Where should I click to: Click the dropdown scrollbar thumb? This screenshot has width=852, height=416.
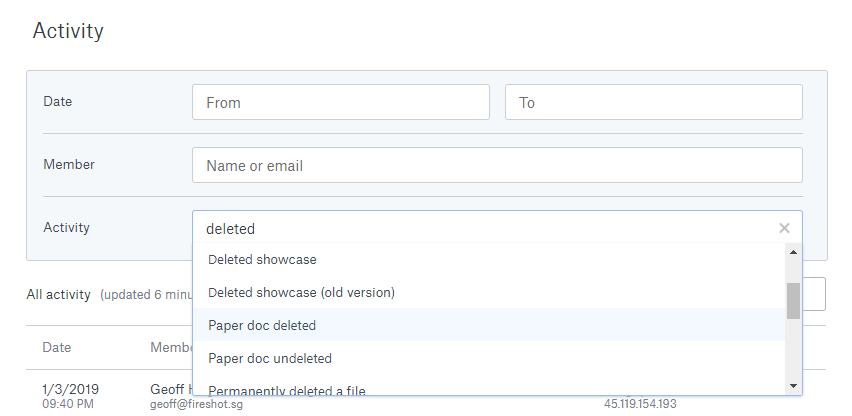point(793,300)
